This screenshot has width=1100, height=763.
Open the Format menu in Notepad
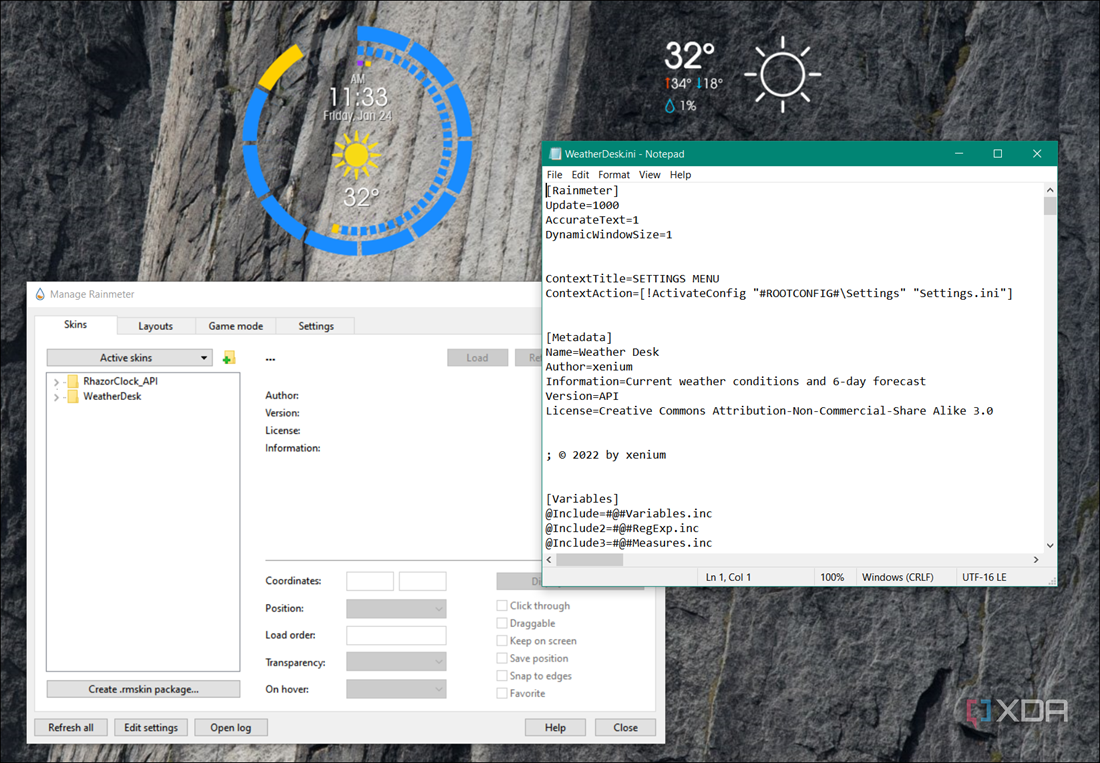coord(613,174)
